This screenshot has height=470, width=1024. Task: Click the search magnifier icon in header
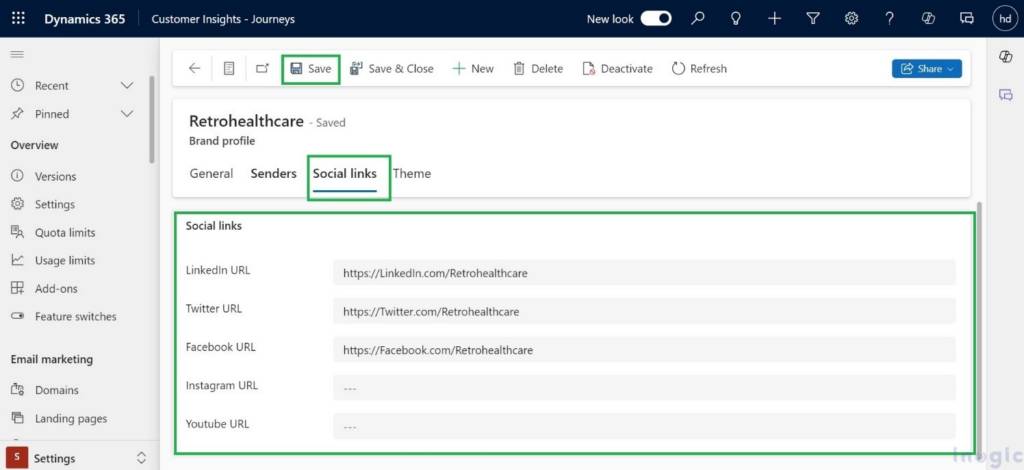coord(698,19)
